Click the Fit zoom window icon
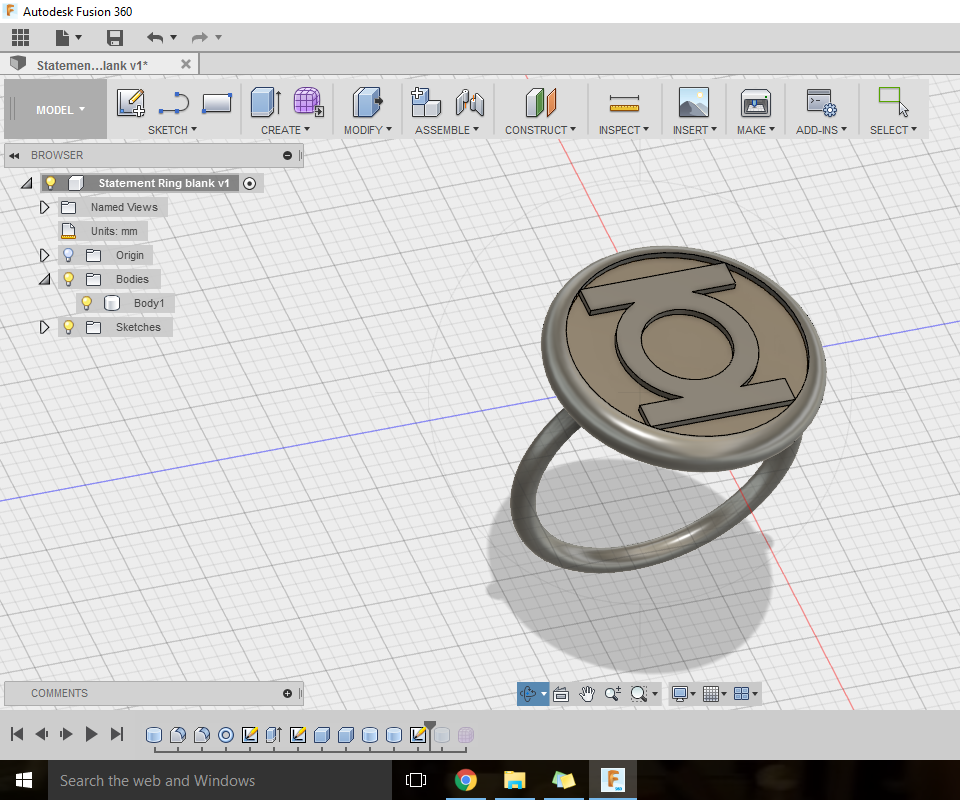Screen dimensions: 960x800 pos(639,693)
